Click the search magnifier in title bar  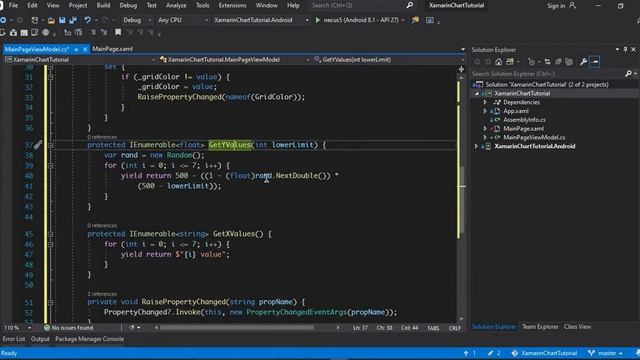pos(409,5)
